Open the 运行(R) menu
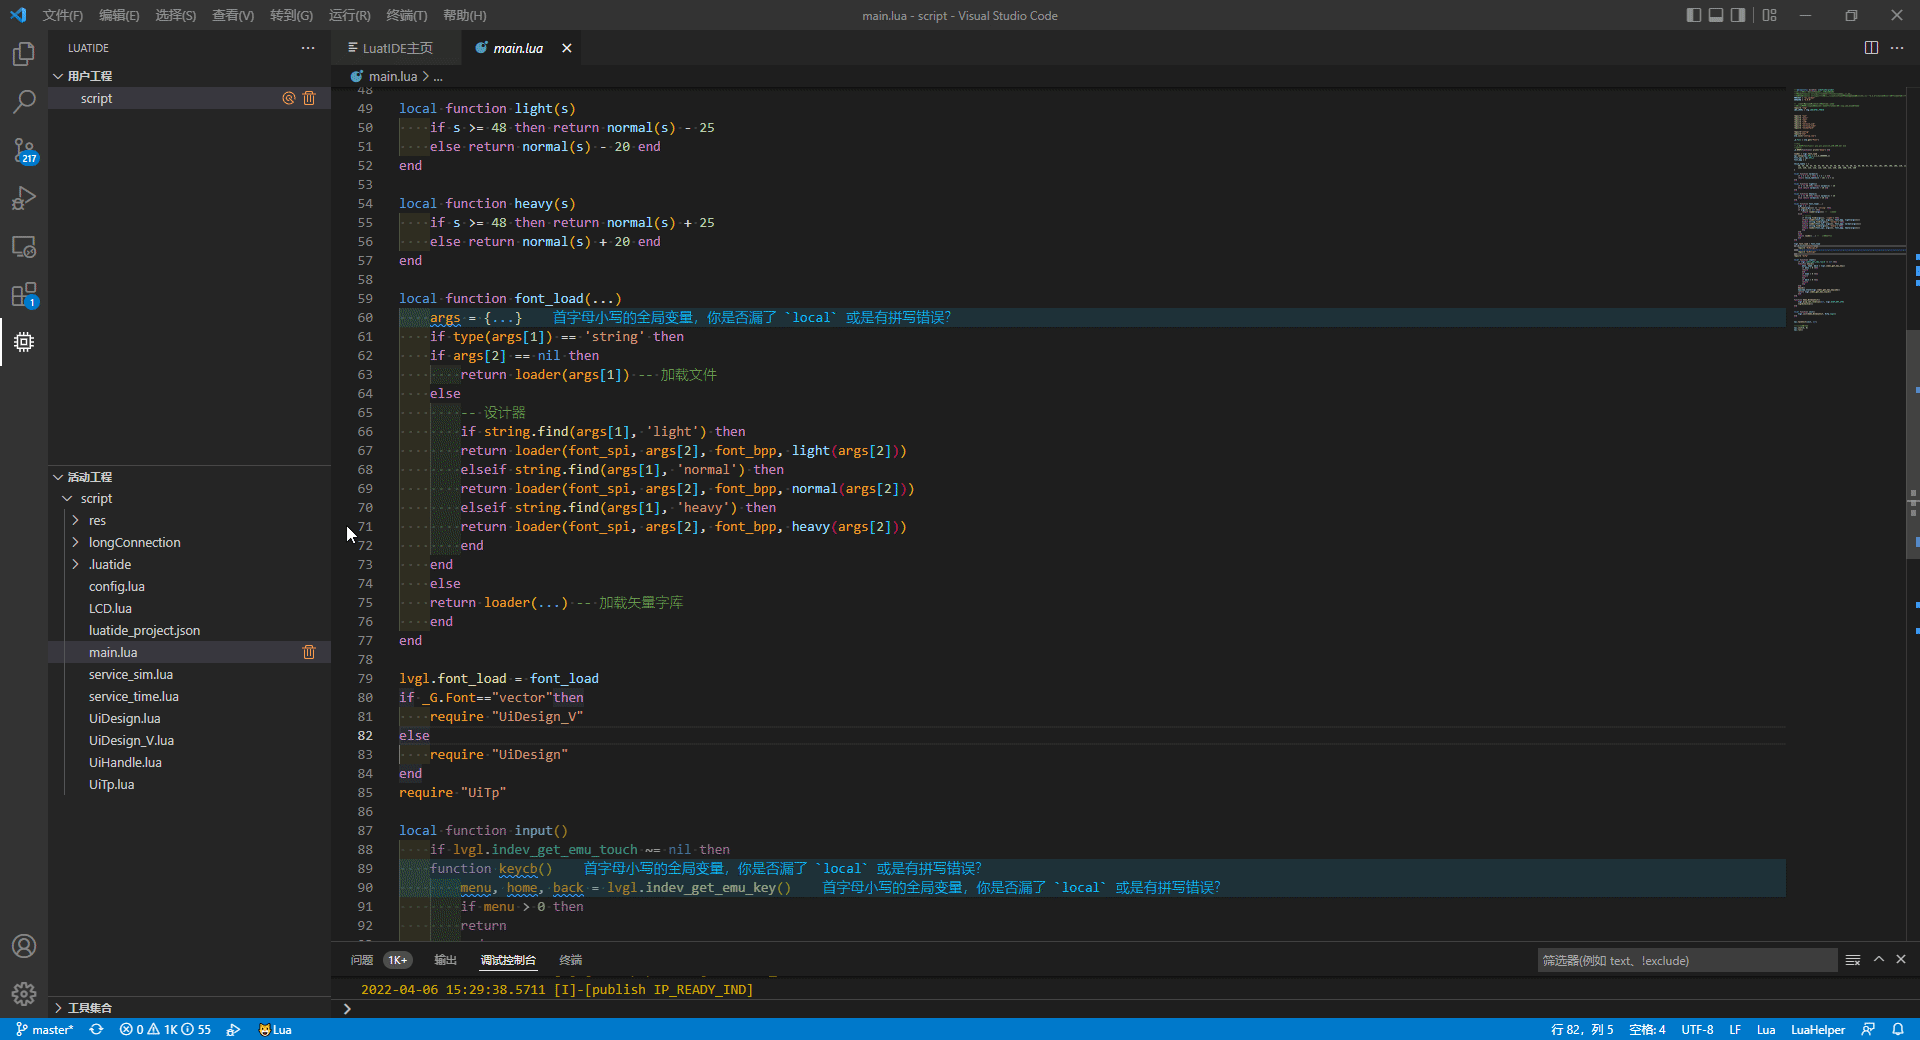This screenshot has width=1920, height=1040. pyautogui.click(x=349, y=15)
